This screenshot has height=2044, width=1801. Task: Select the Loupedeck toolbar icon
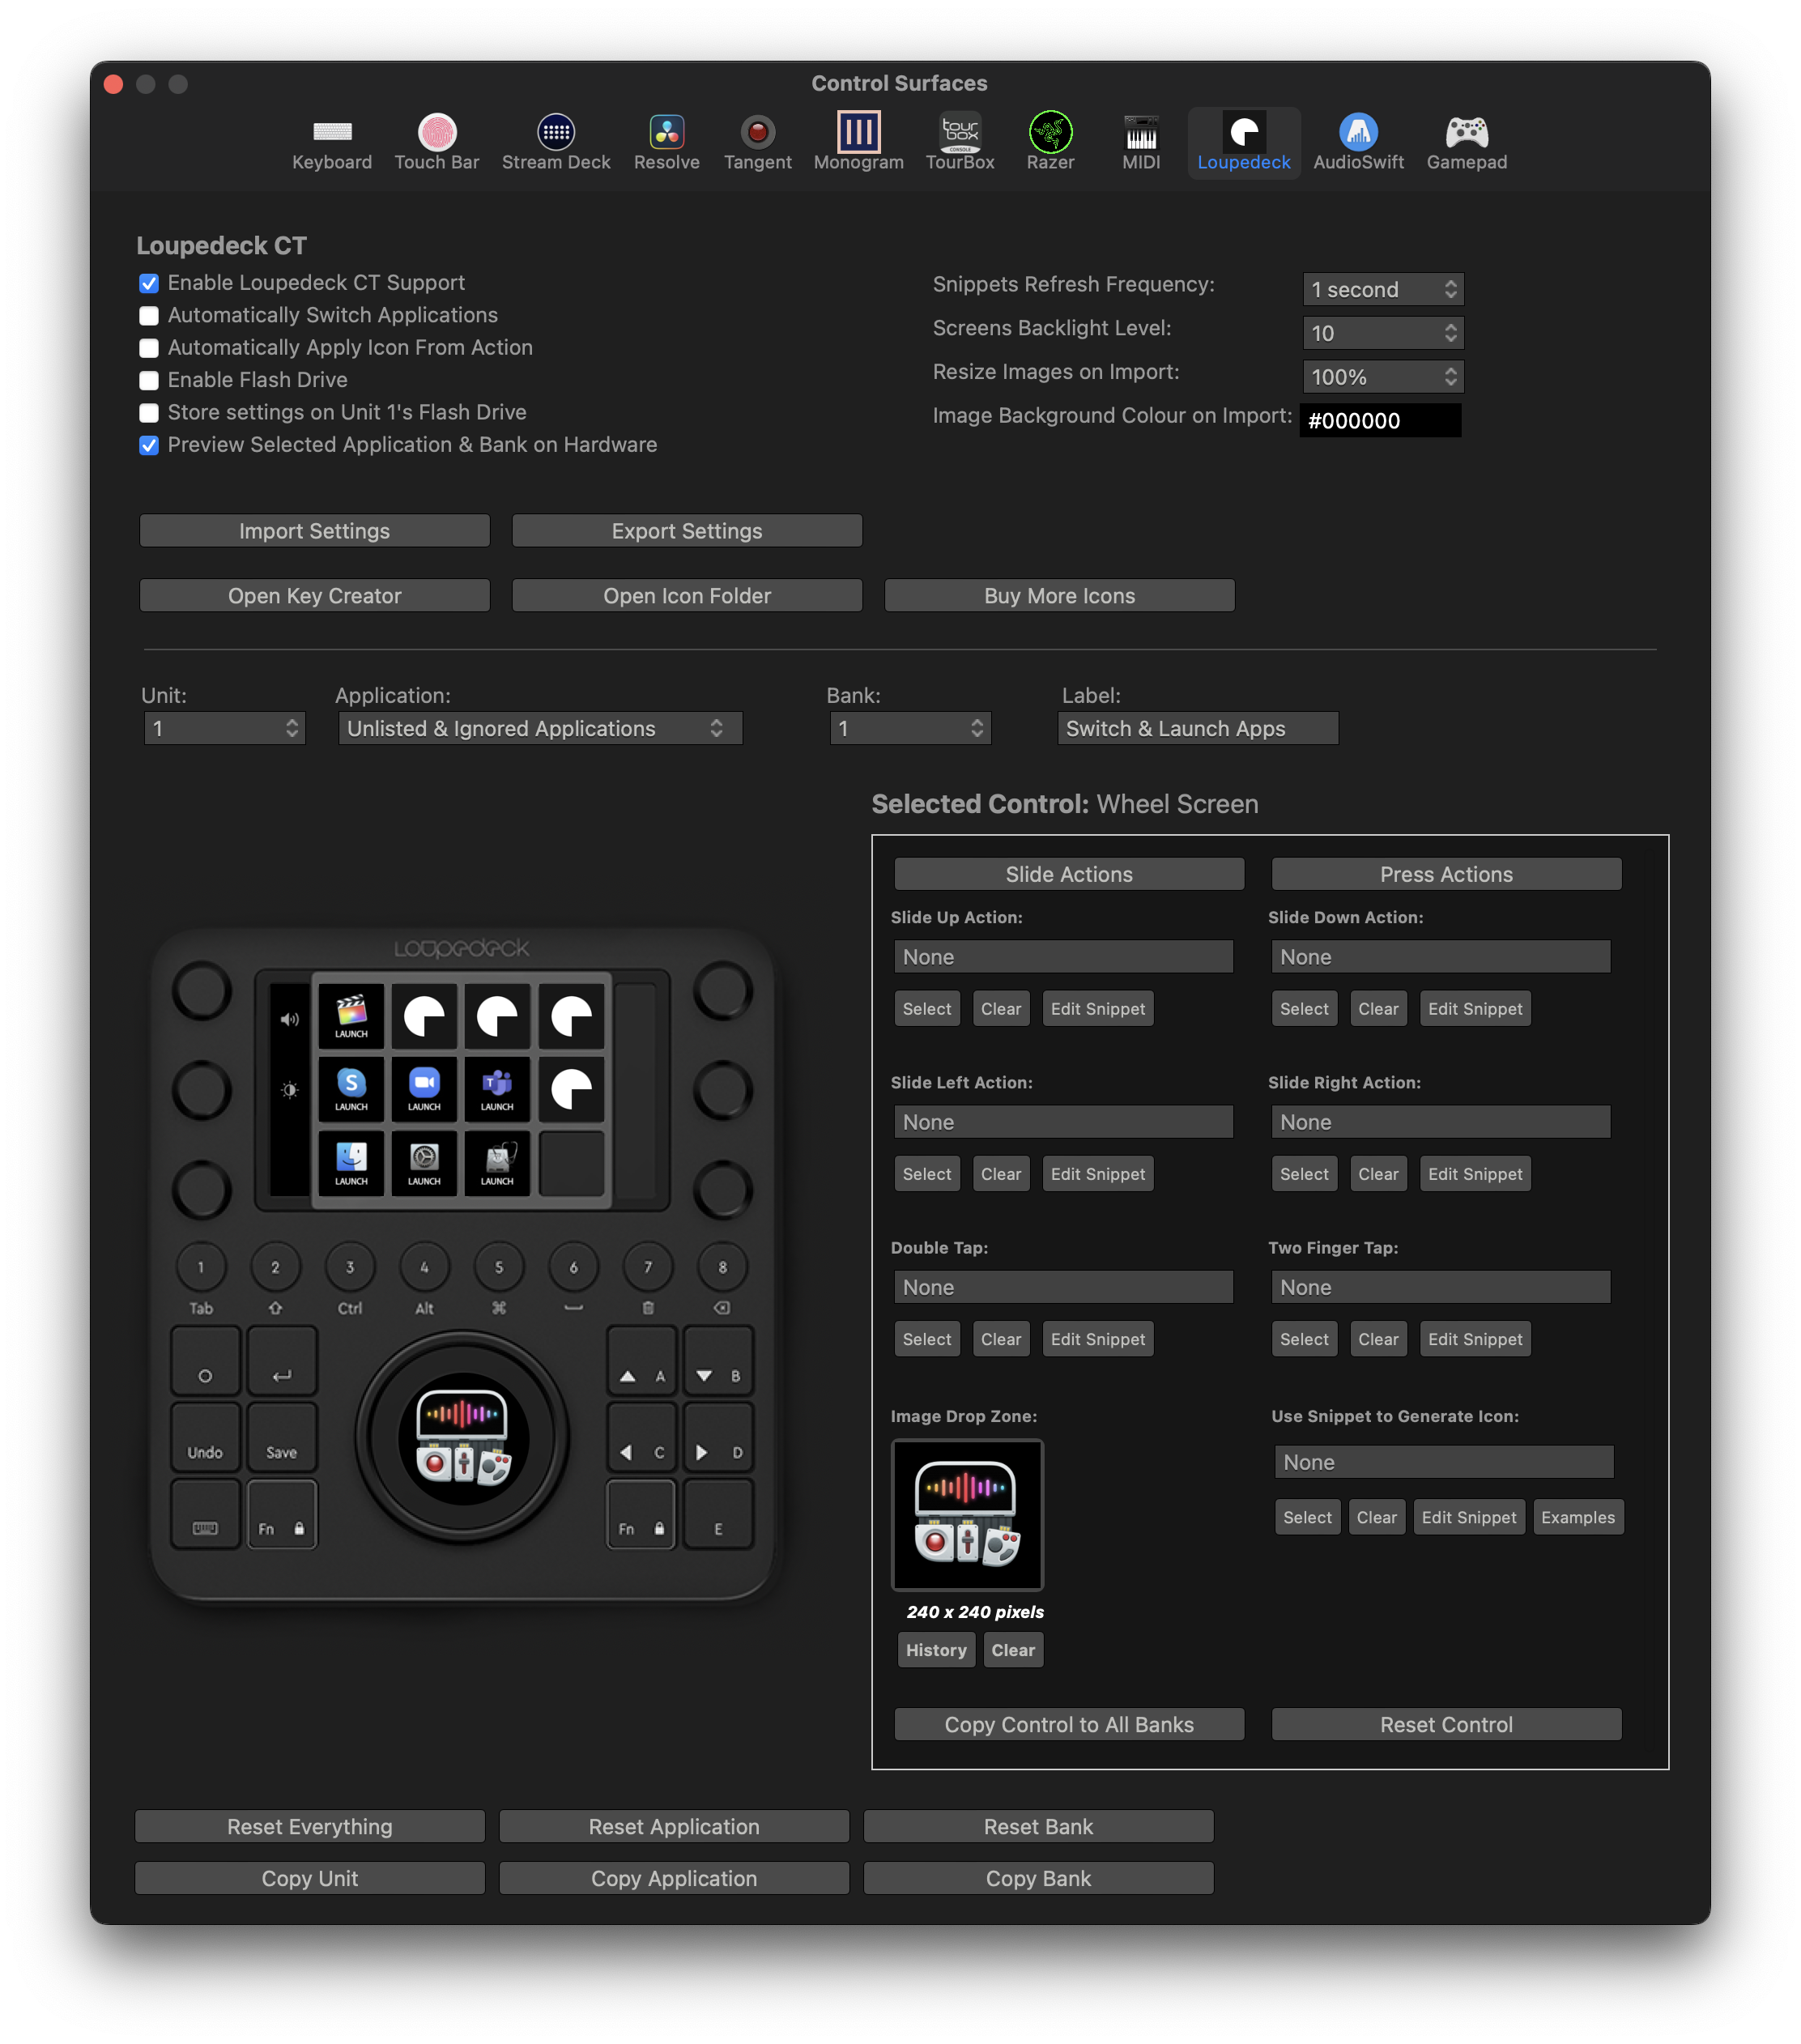click(1244, 143)
